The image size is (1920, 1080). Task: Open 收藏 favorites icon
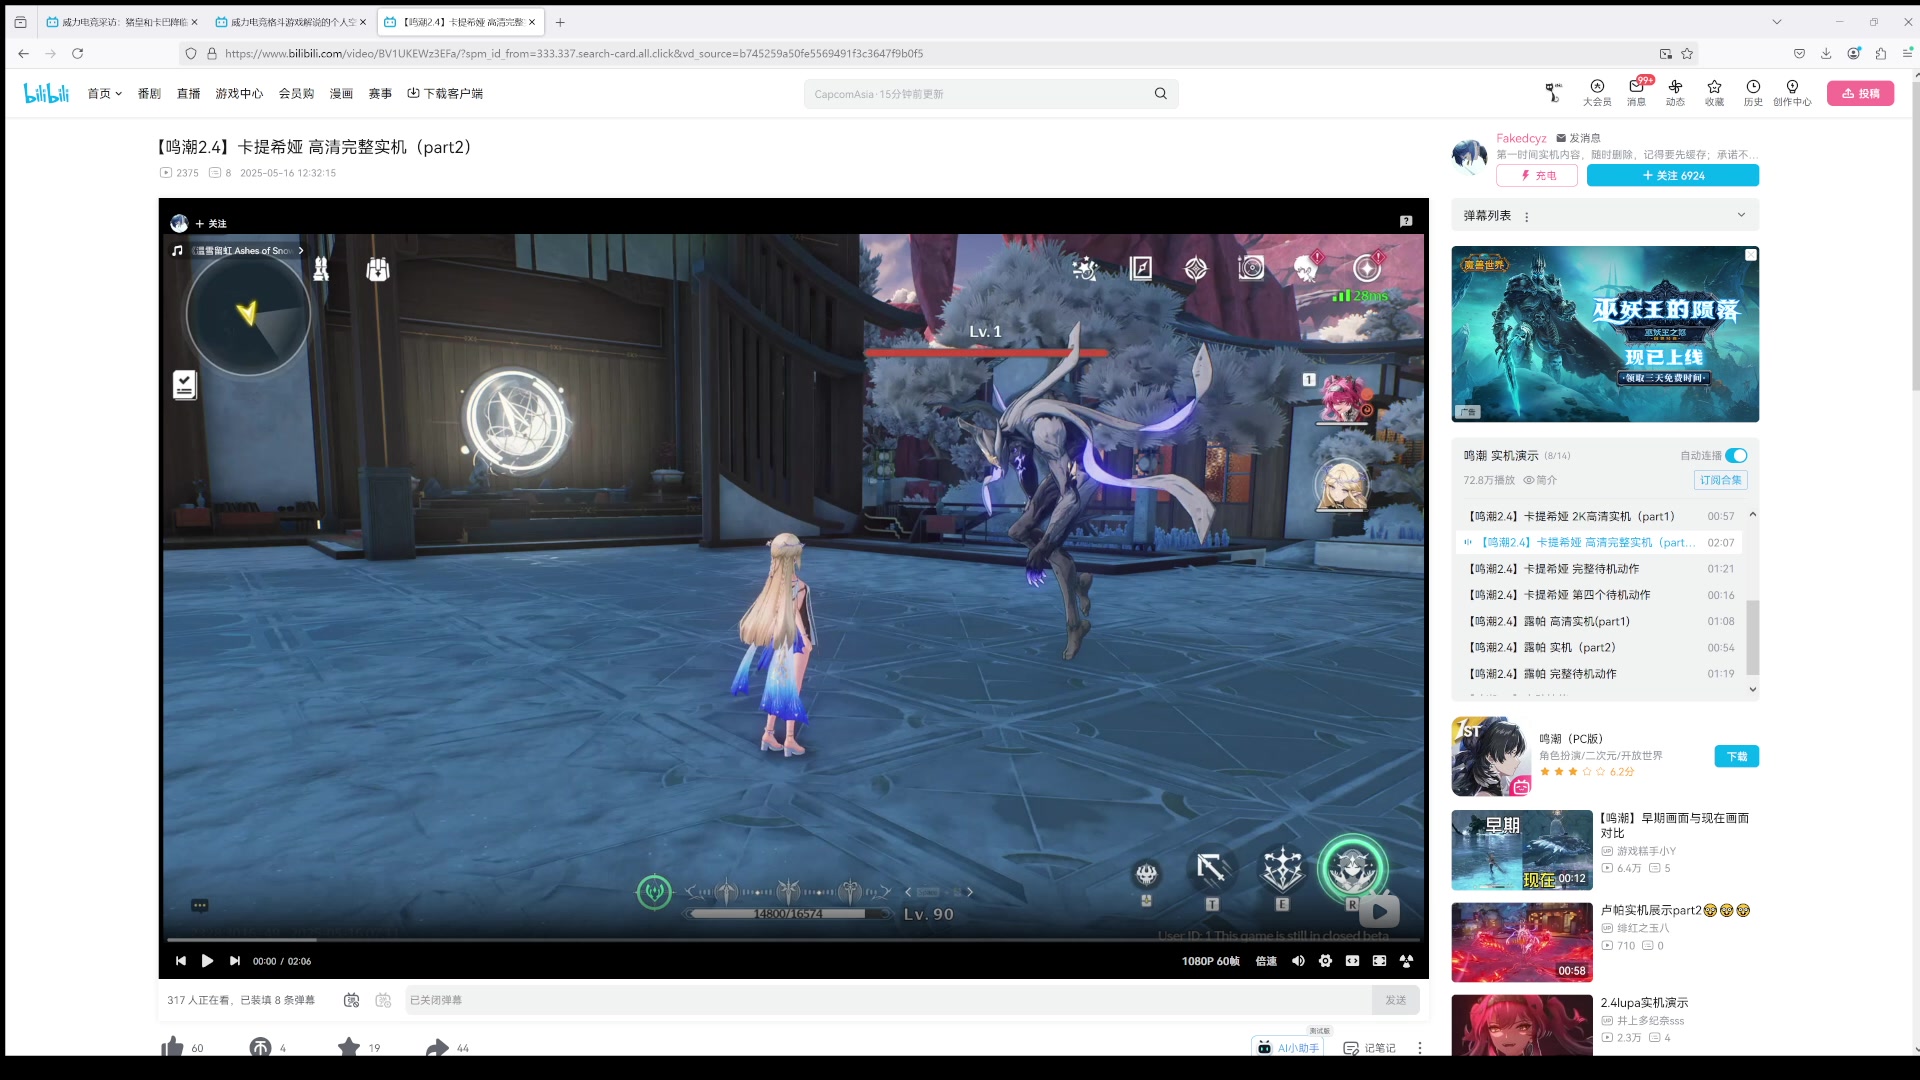1714,93
